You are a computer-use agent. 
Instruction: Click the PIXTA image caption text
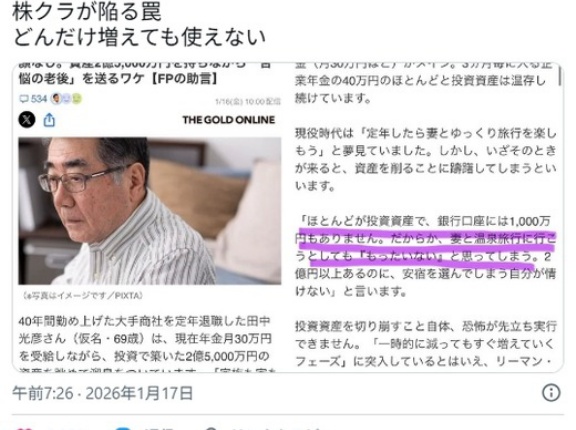tap(82, 296)
